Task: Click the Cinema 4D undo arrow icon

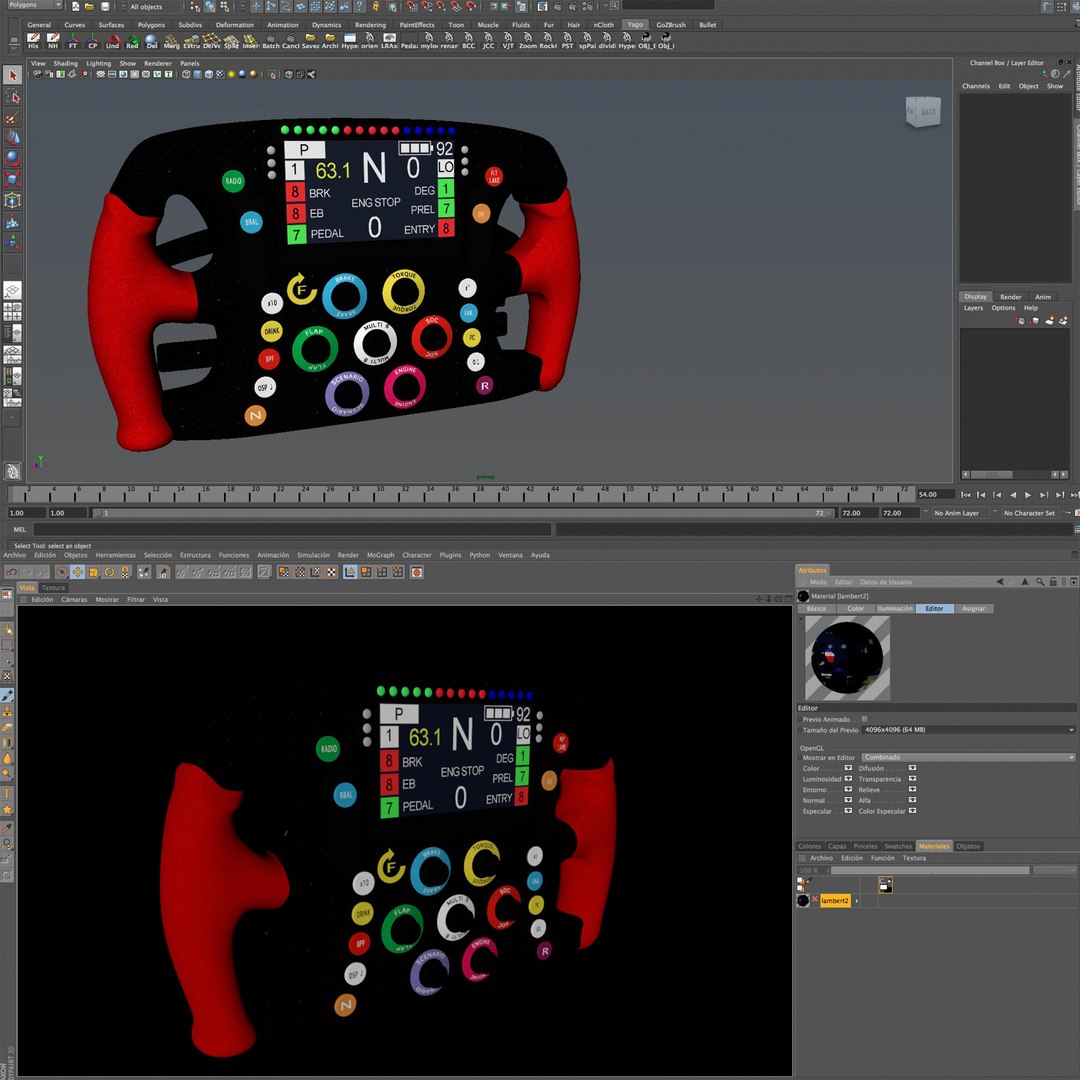Action: coord(11,572)
